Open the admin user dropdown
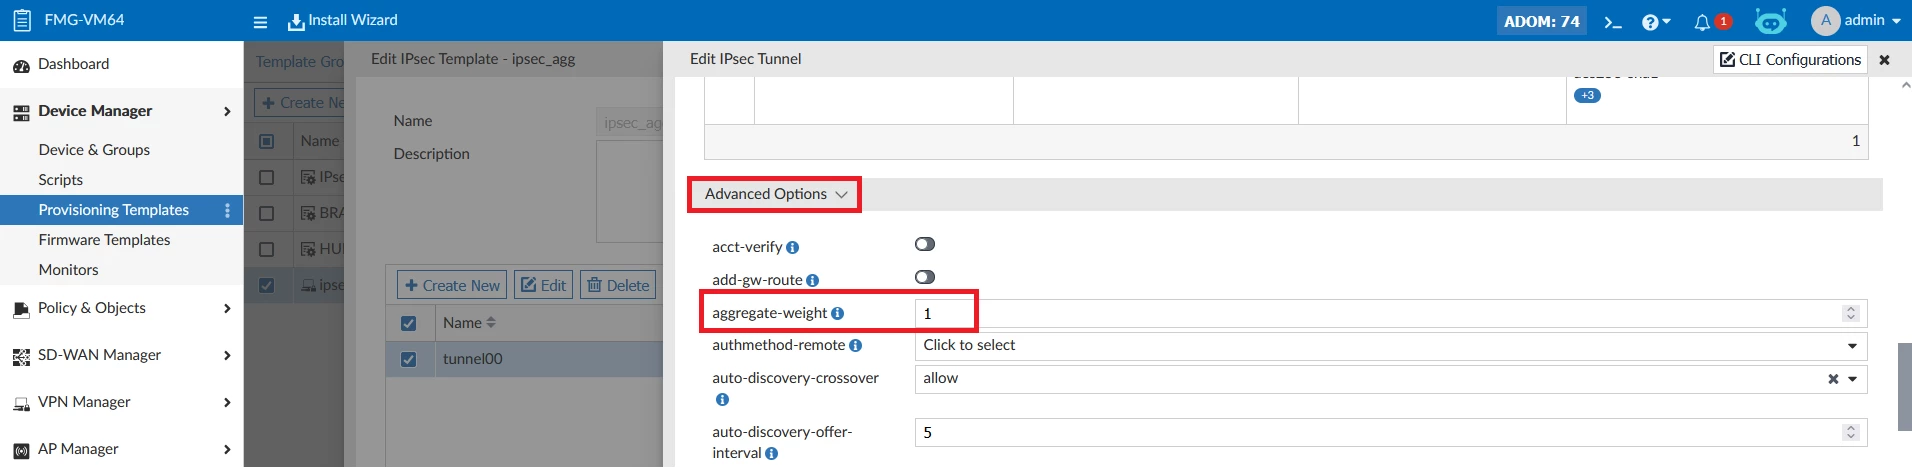1912x468 pixels. [1856, 20]
